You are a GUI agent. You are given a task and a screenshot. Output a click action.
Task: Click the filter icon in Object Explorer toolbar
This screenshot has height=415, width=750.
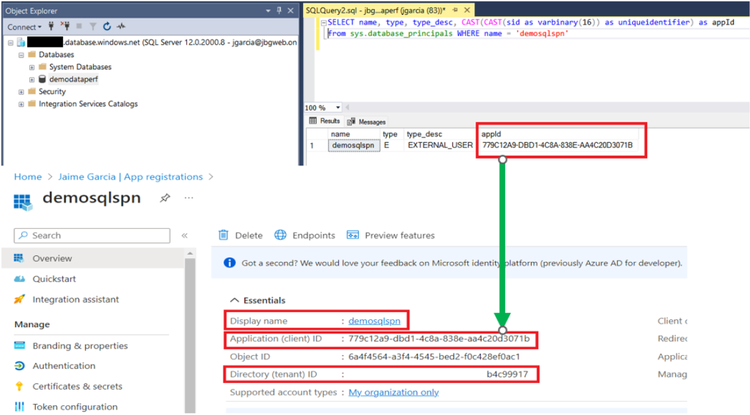[x=93, y=26]
